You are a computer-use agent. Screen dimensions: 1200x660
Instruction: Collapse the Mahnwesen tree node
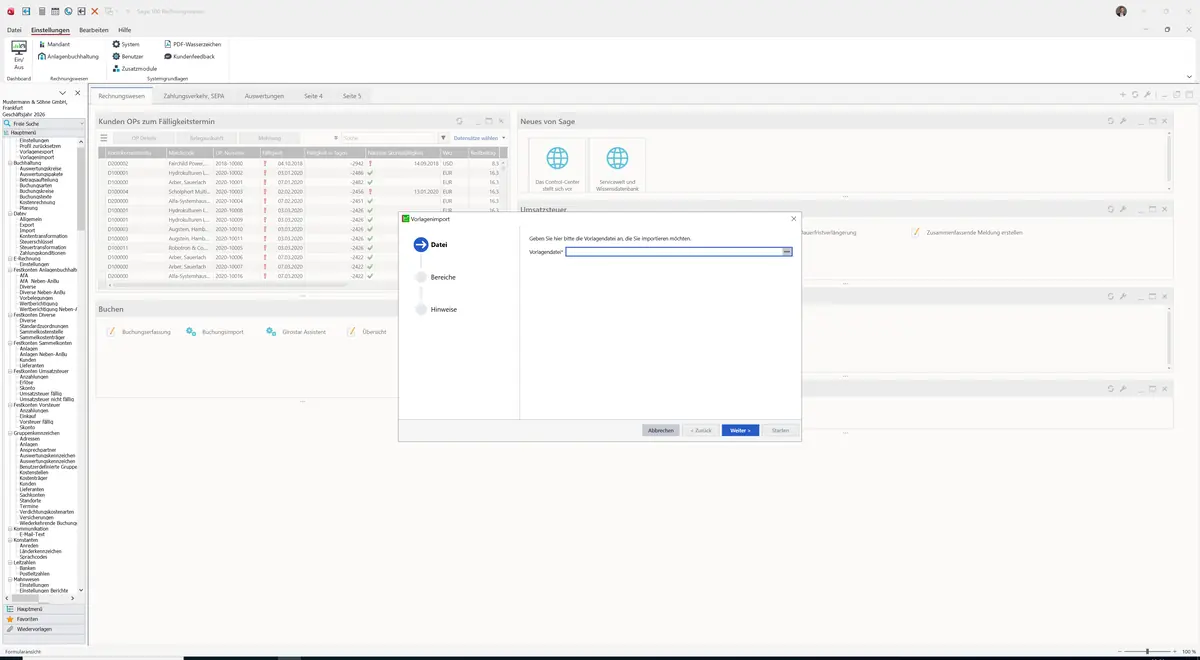[x=10, y=579]
